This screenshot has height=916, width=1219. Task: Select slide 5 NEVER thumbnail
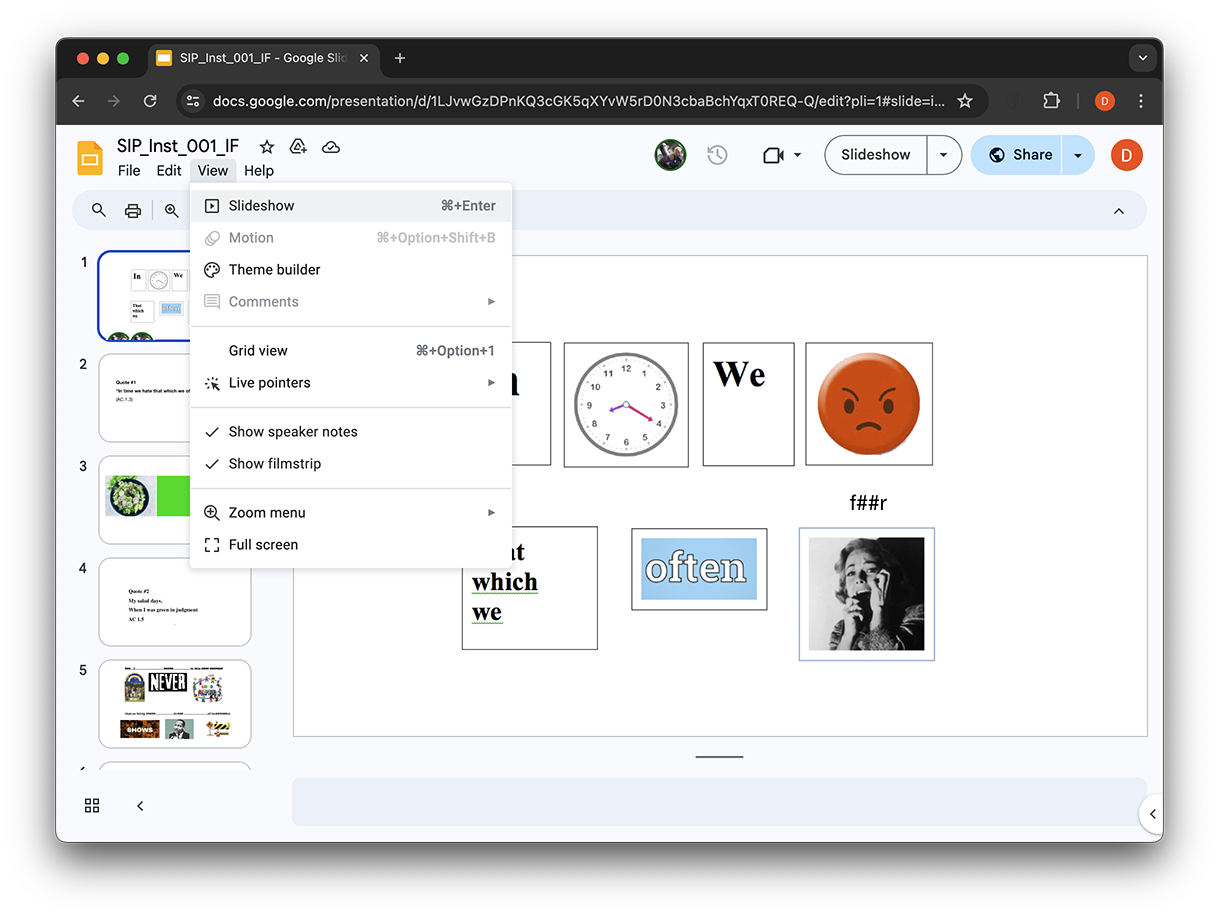click(x=175, y=704)
